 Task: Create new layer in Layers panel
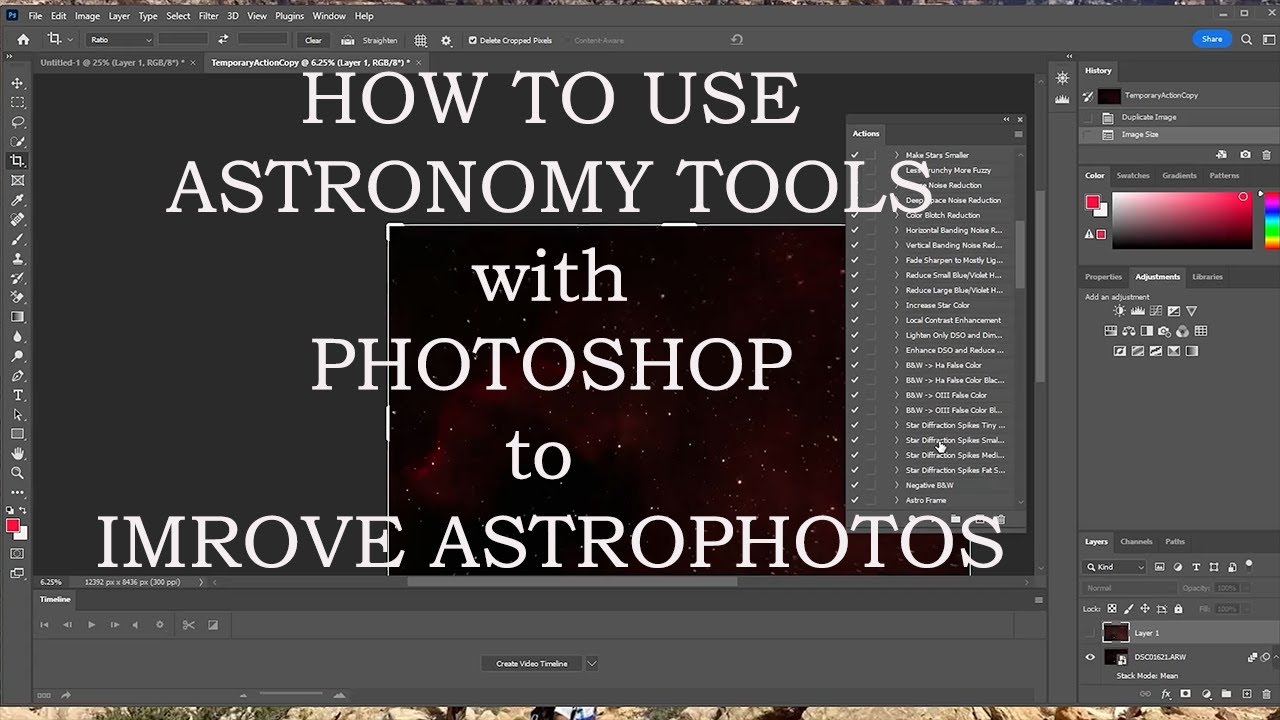click(1246, 693)
